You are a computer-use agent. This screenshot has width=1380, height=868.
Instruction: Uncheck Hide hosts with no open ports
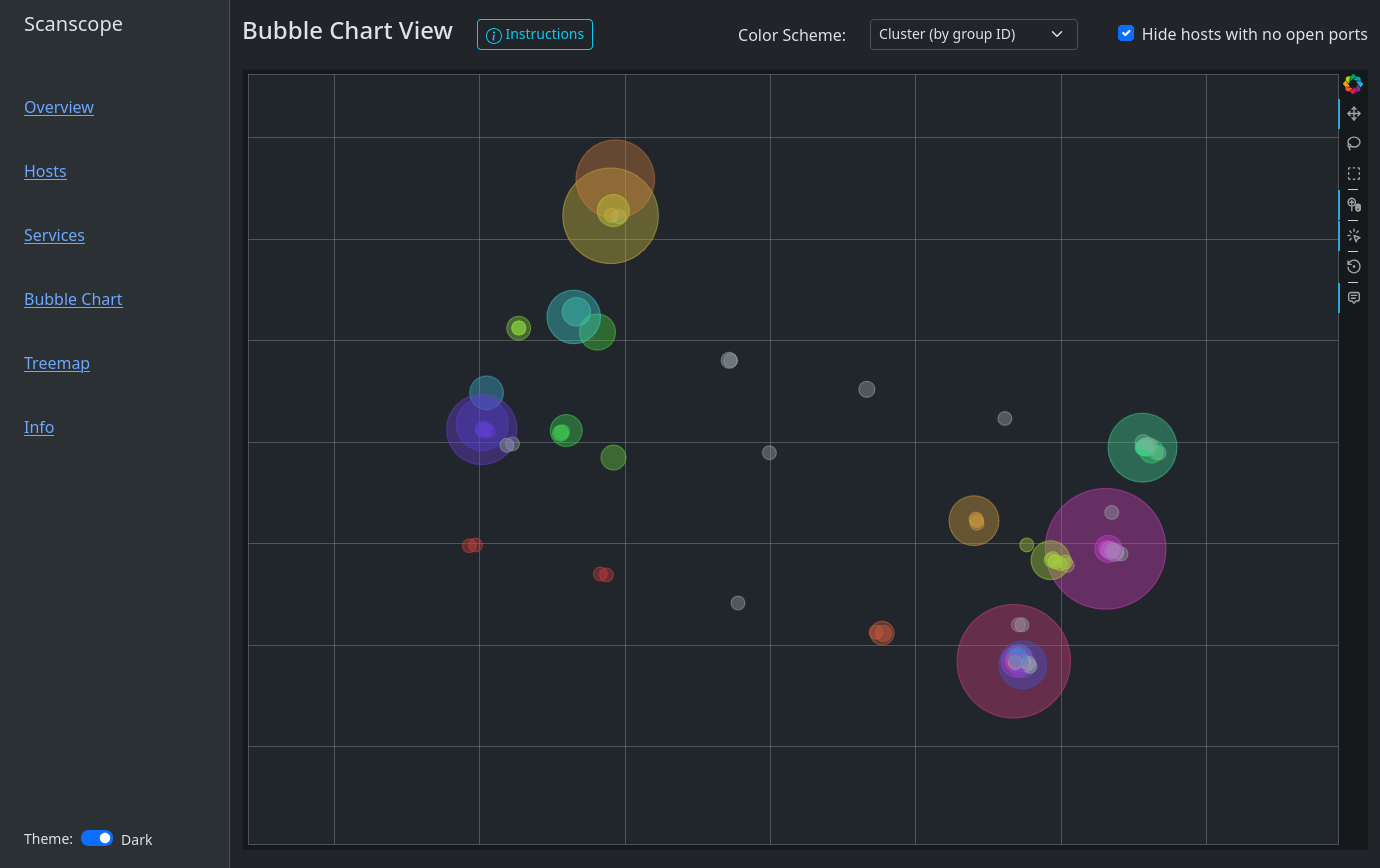tap(1126, 33)
